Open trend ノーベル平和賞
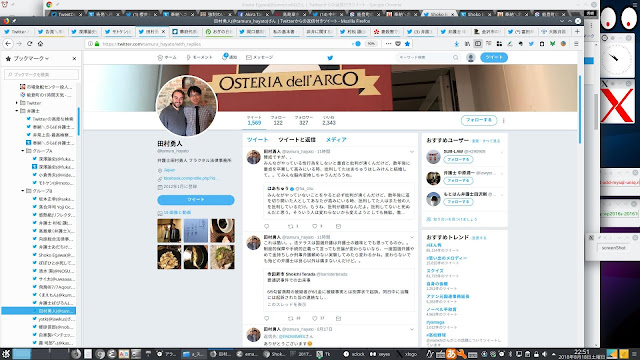 [441, 309]
